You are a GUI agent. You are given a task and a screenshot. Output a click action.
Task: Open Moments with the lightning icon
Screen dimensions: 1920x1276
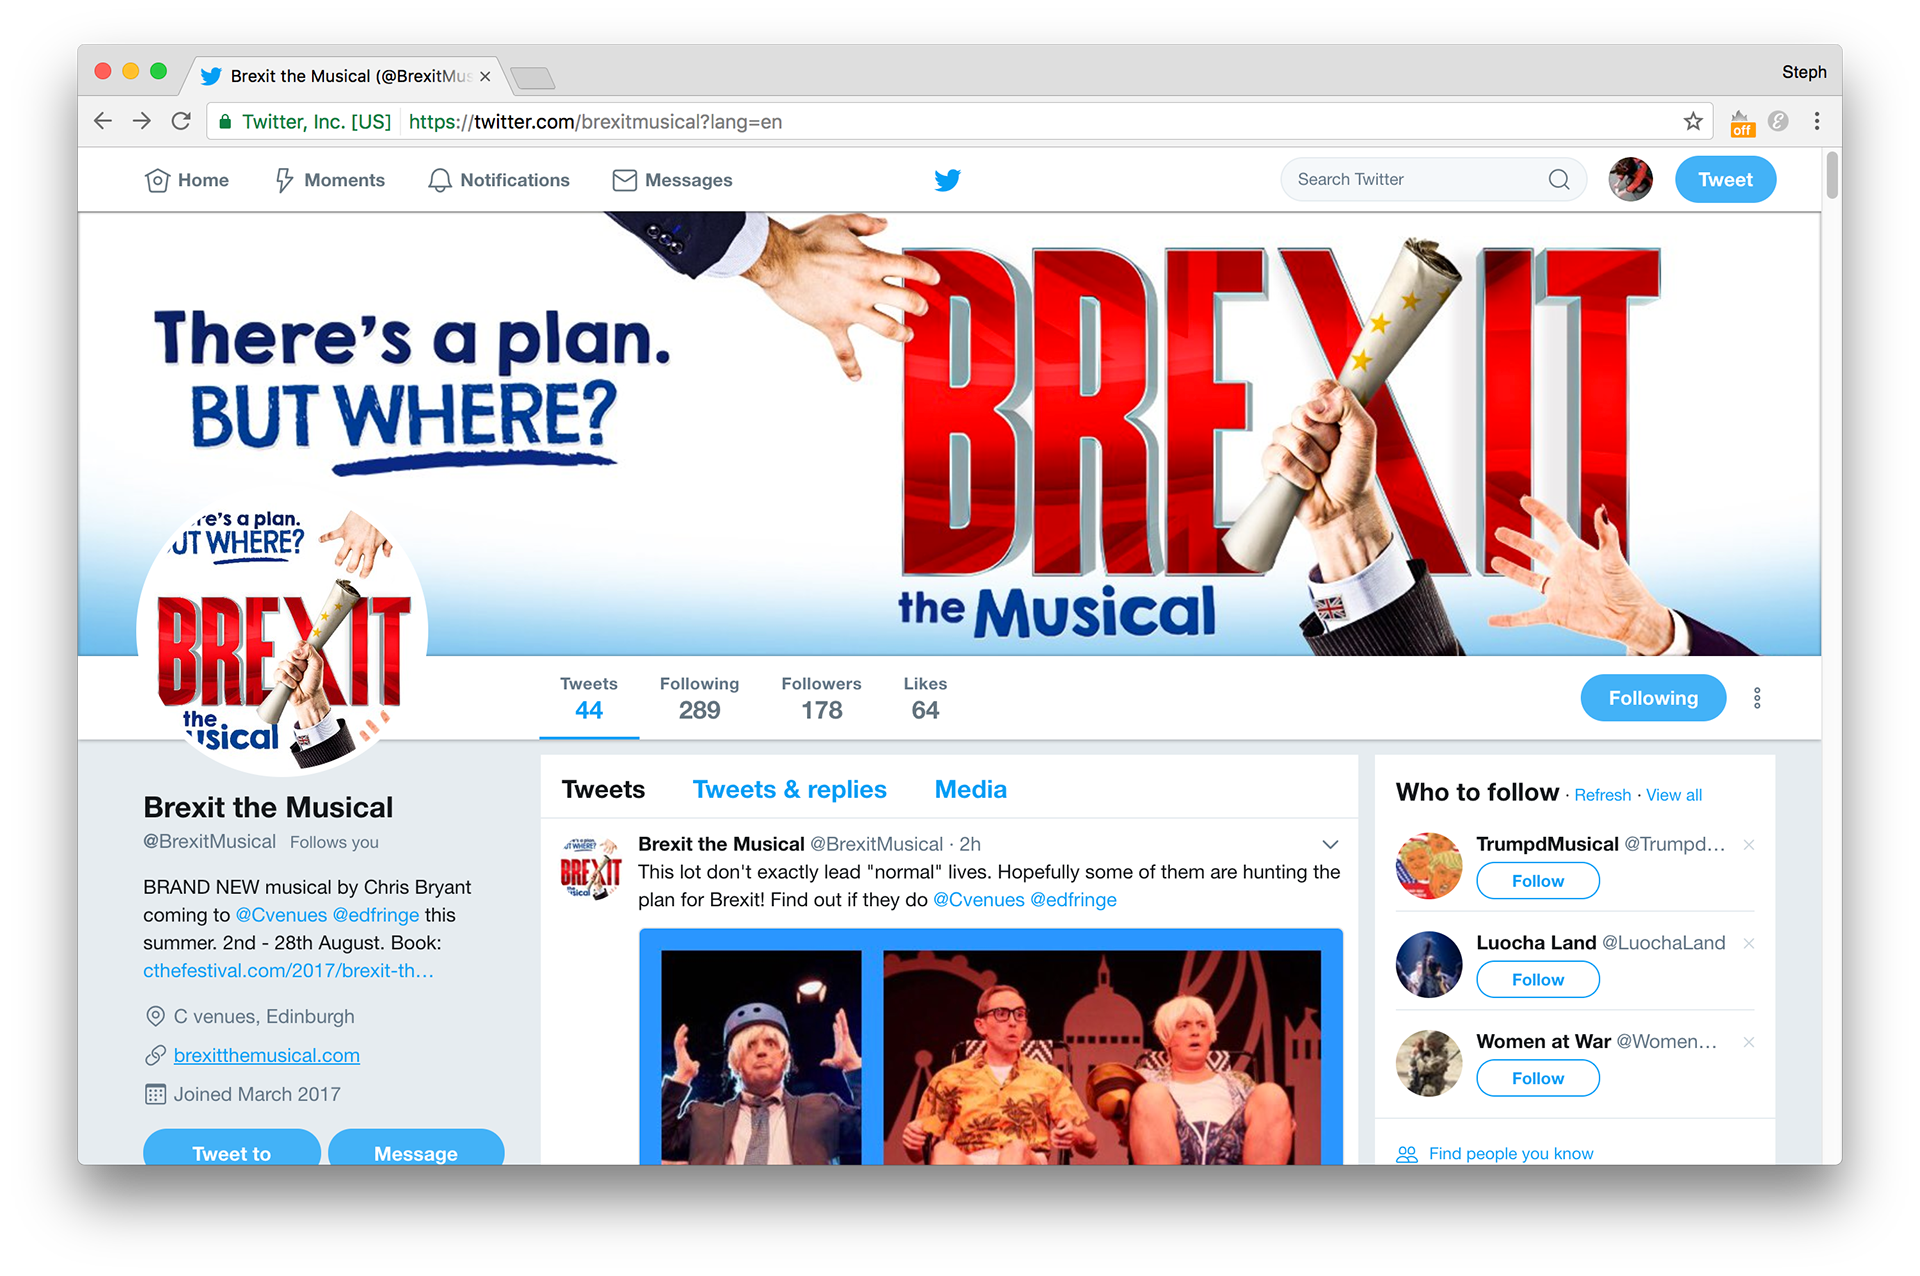tap(330, 180)
